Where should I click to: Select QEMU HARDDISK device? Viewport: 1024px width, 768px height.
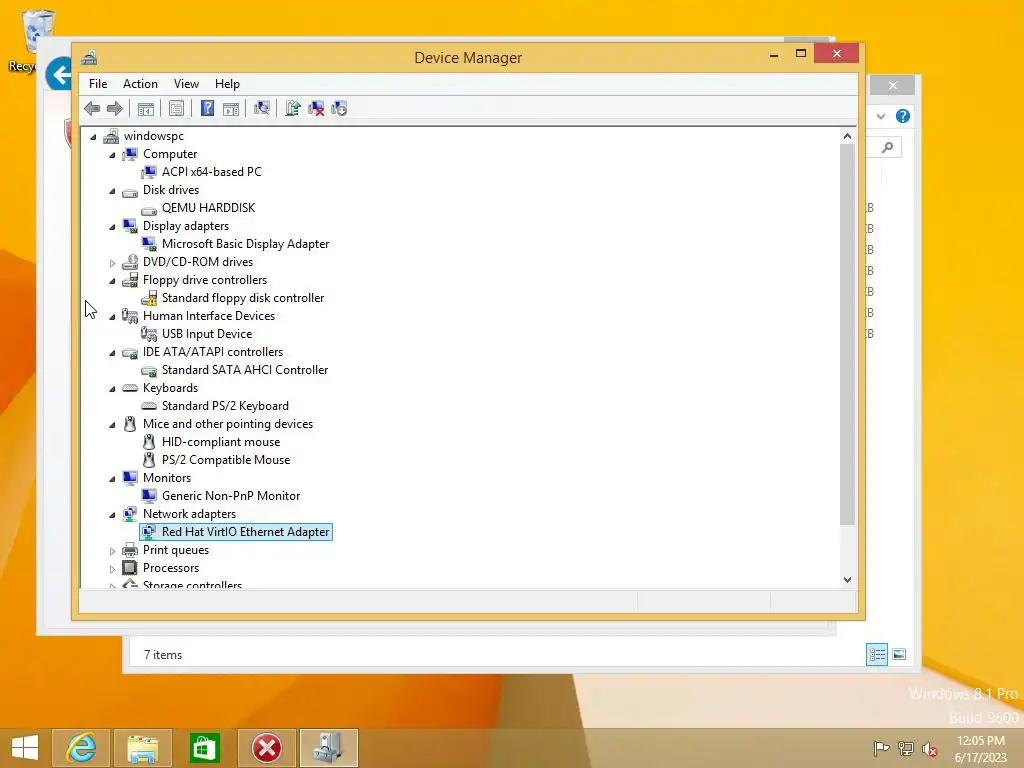click(x=208, y=208)
